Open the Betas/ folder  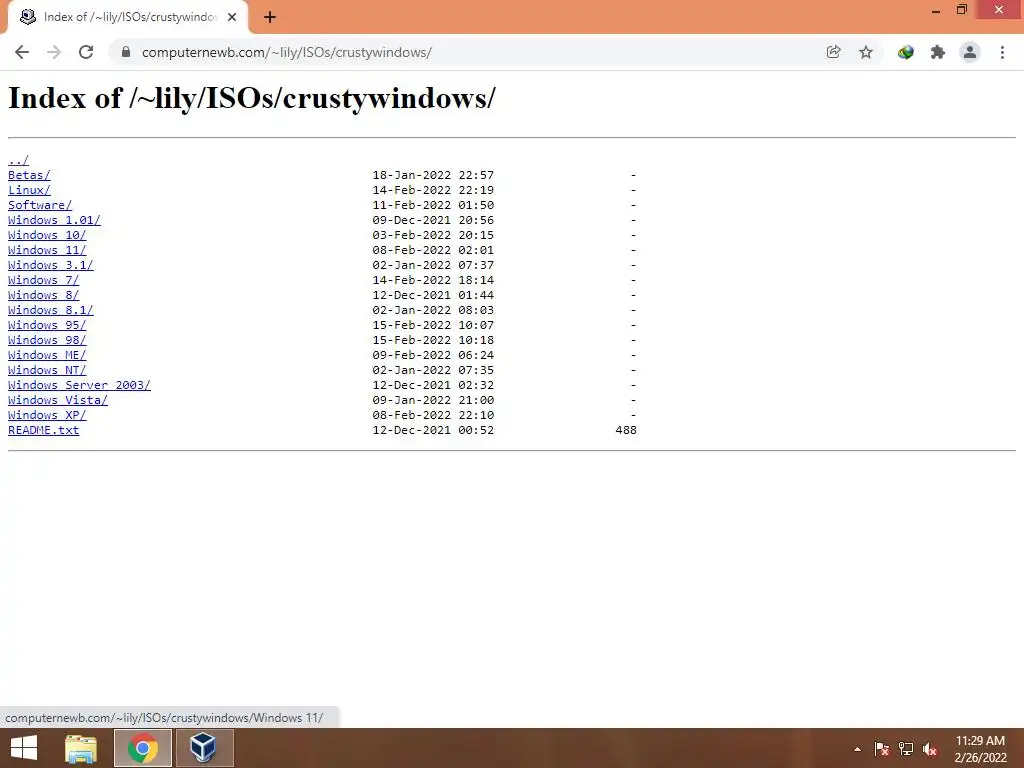coord(29,175)
